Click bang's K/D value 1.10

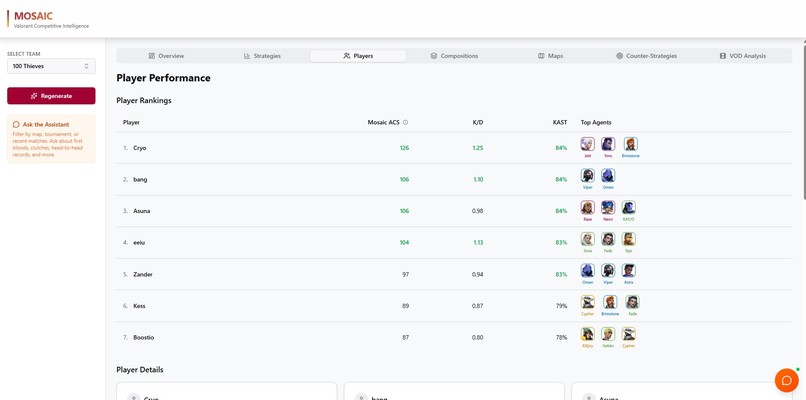(x=478, y=179)
